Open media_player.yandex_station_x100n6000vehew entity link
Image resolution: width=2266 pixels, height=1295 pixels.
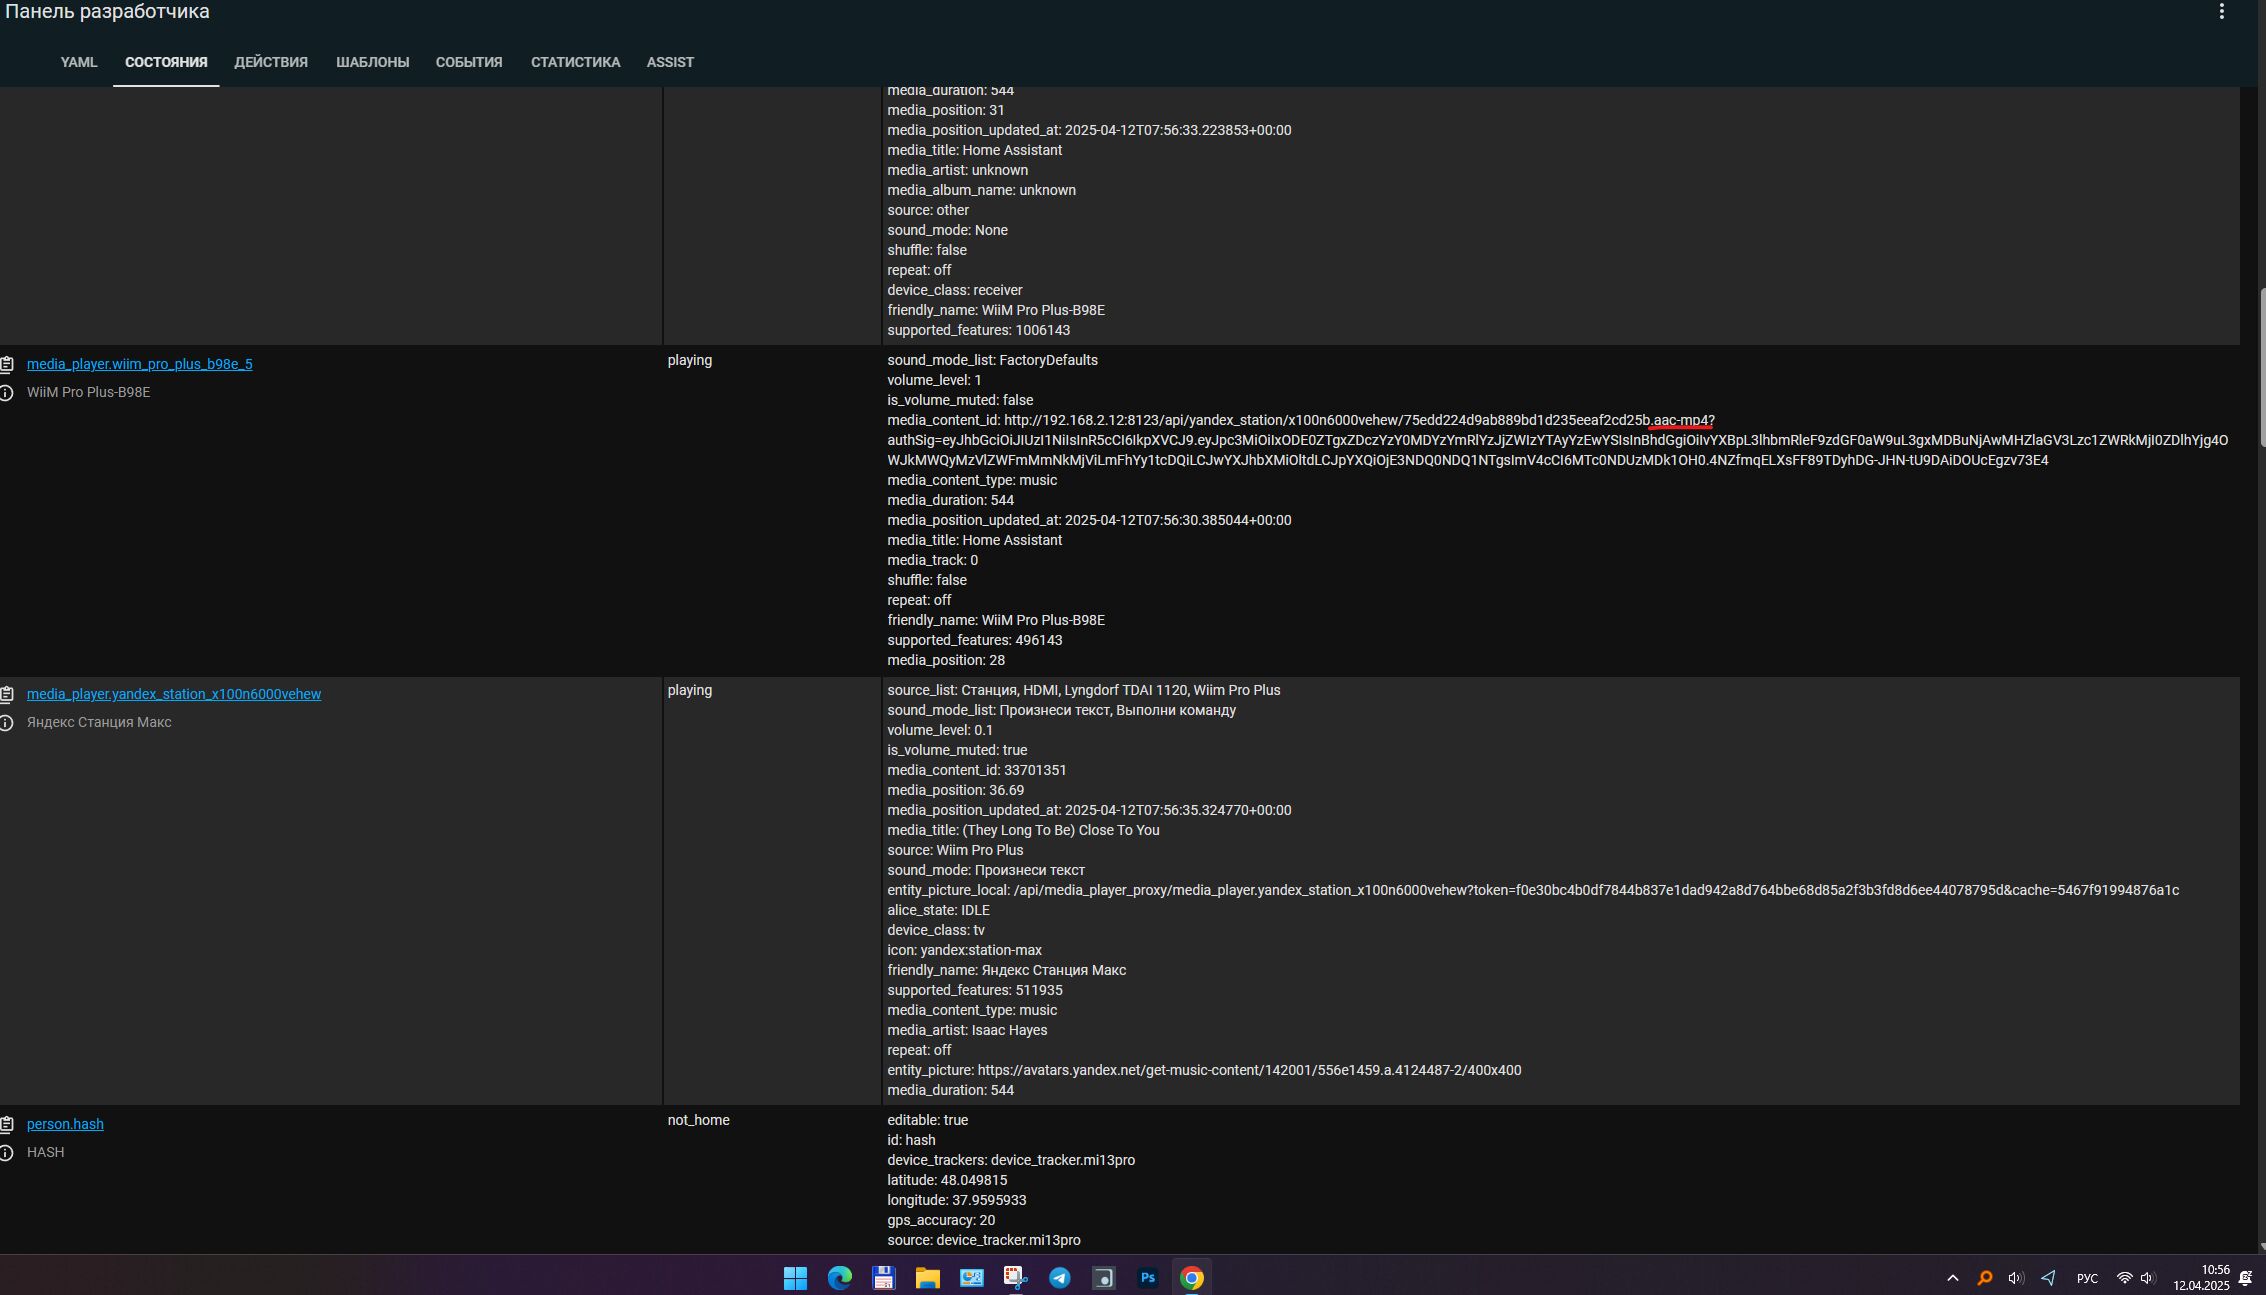point(174,694)
